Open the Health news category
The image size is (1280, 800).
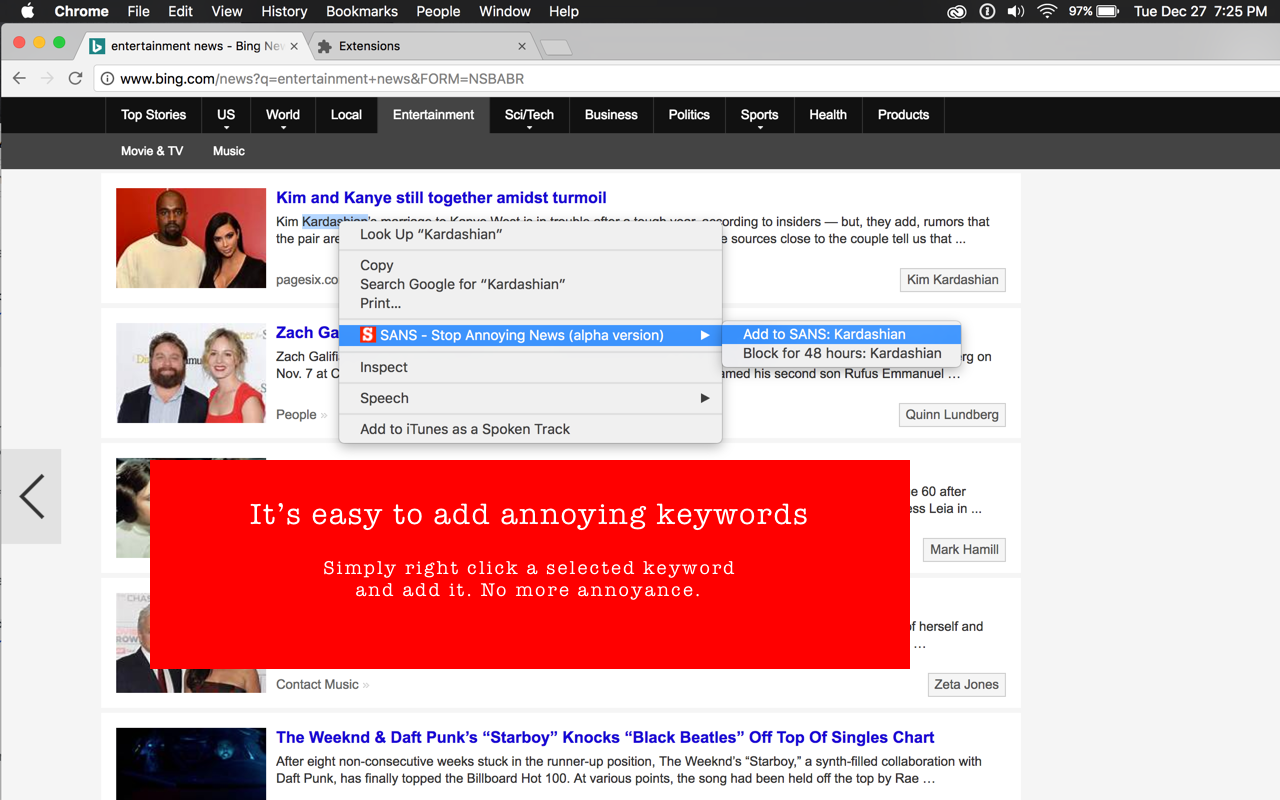pos(828,115)
